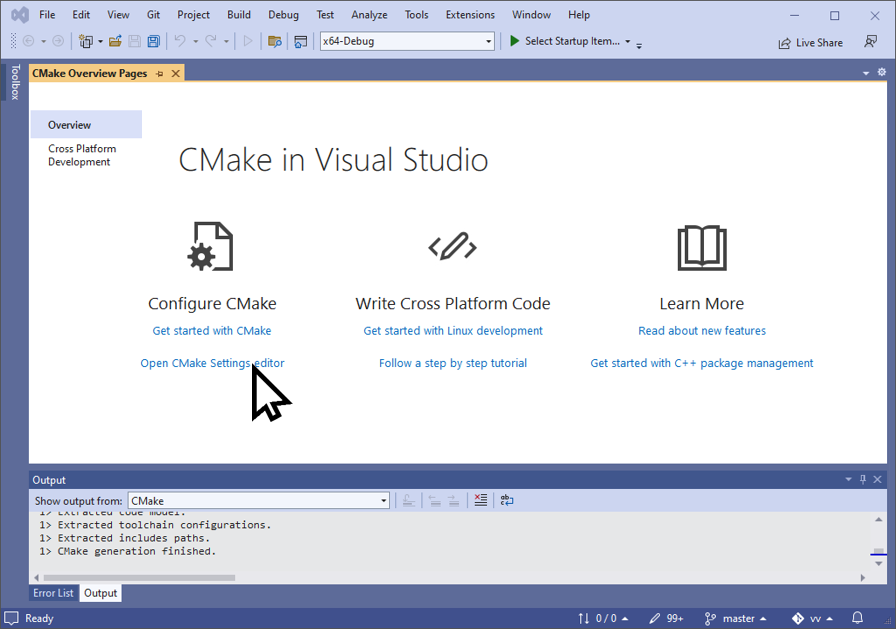Select the Overview page in sidebar

click(x=86, y=125)
